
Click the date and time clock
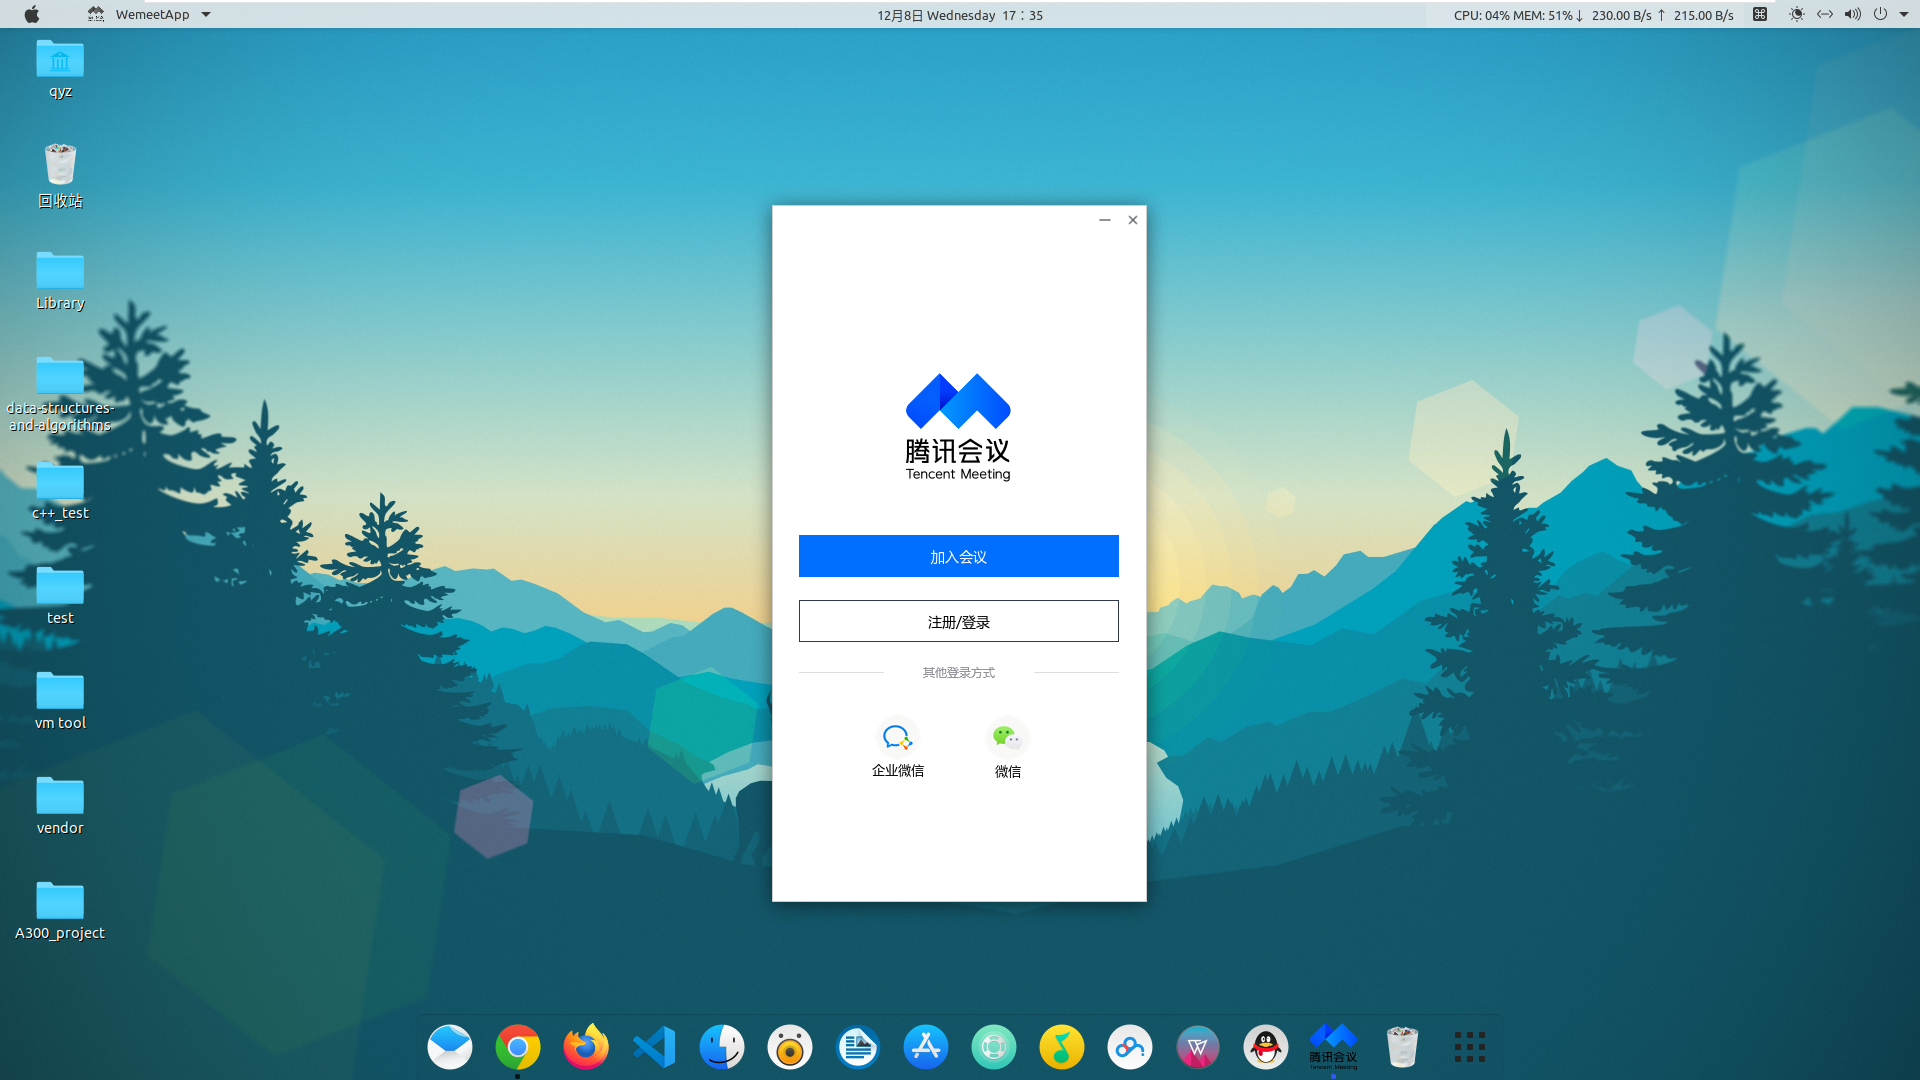[960, 15]
